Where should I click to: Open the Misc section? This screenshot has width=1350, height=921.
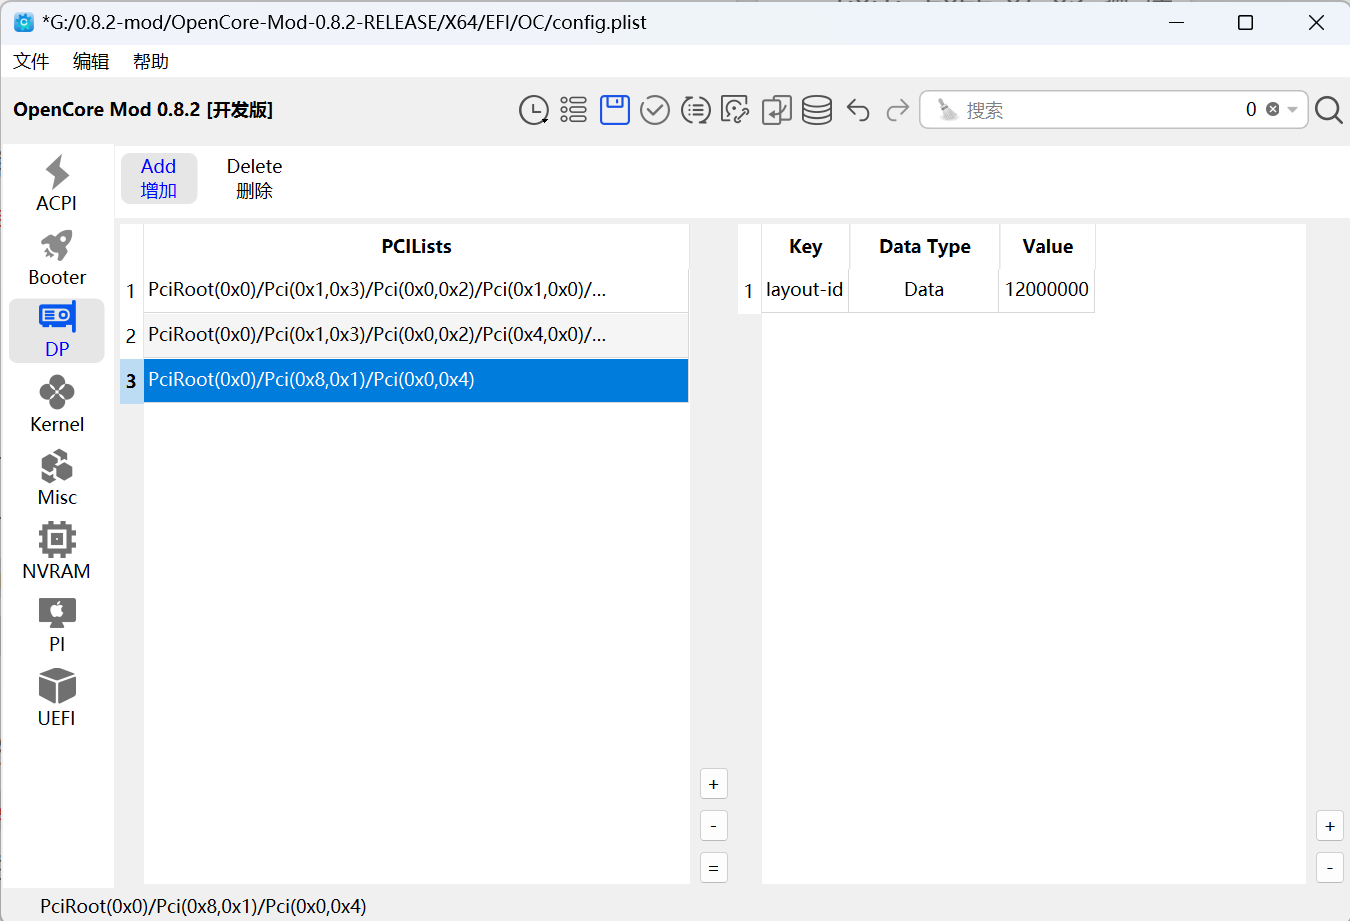(x=57, y=478)
